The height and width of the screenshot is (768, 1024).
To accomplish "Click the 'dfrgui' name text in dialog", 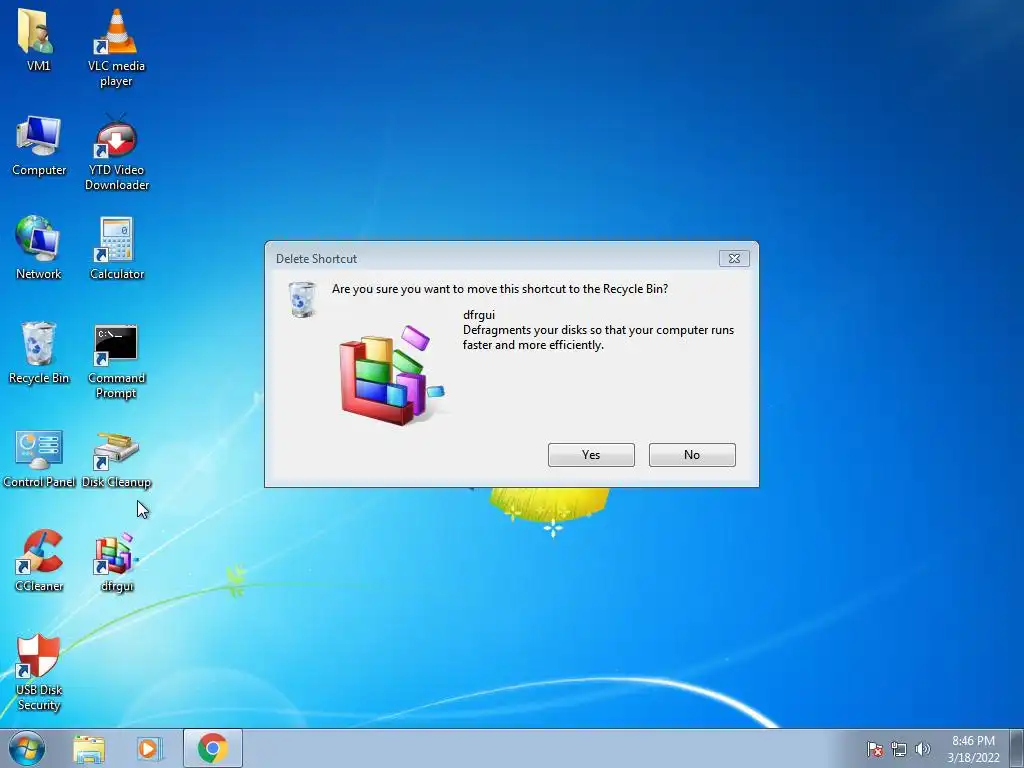I will tap(479, 315).
